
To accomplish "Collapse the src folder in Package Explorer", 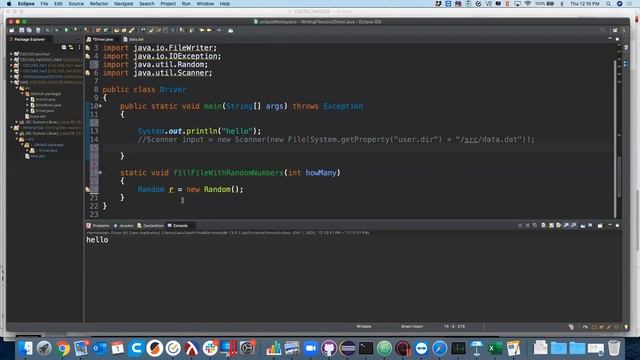I will (x=17, y=88).
